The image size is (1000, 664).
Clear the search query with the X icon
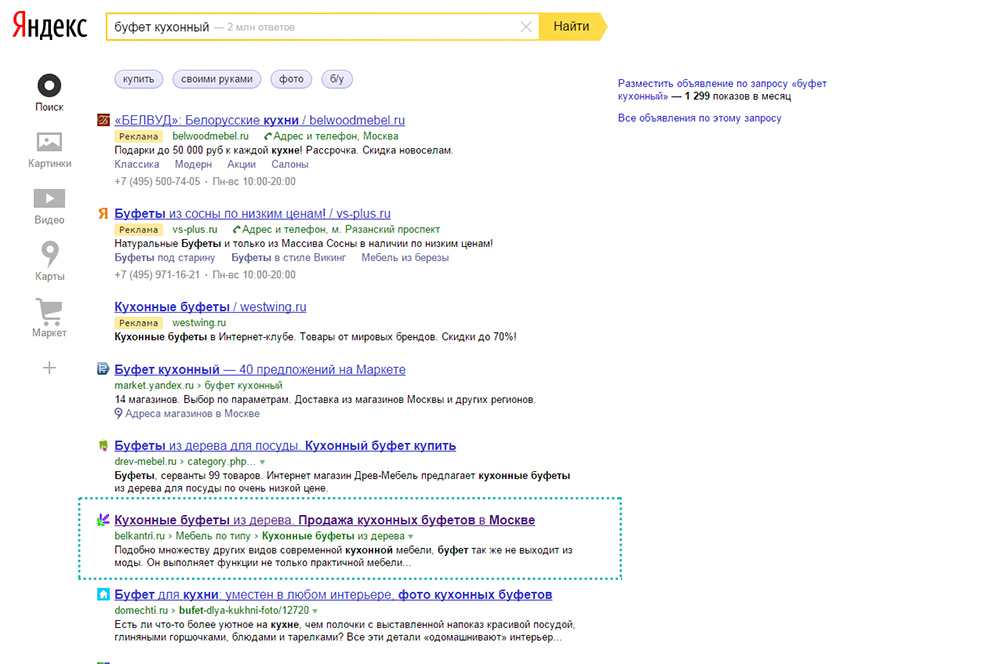tap(526, 27)
